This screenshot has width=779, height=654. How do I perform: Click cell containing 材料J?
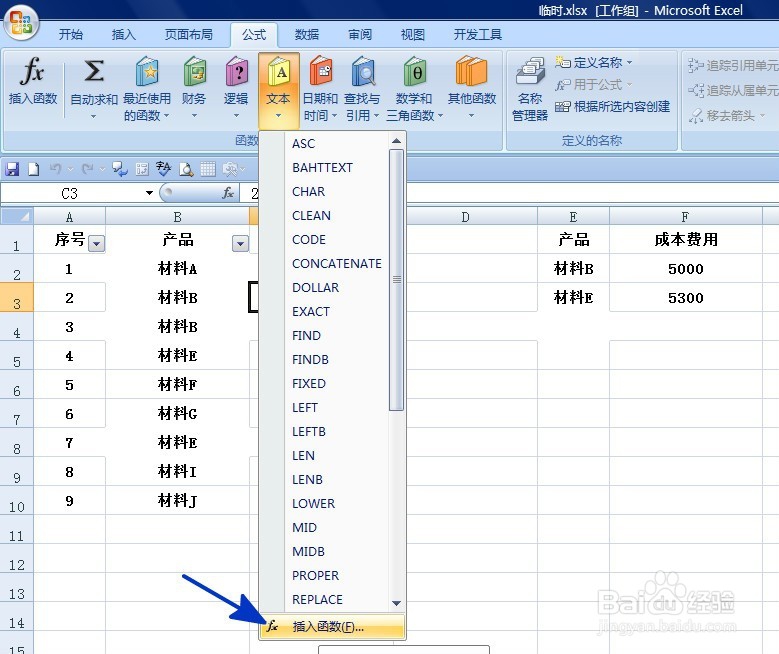pos(177,500)
